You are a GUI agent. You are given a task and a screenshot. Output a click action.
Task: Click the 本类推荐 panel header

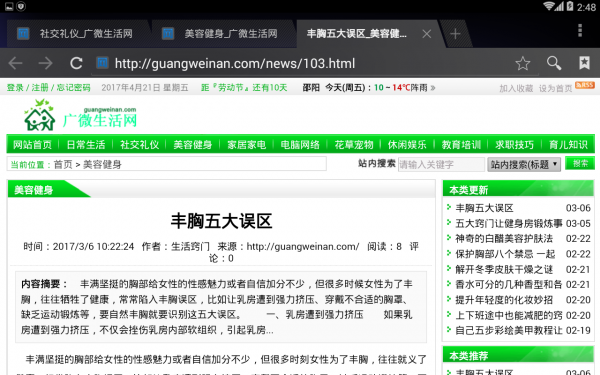point(518,355)
